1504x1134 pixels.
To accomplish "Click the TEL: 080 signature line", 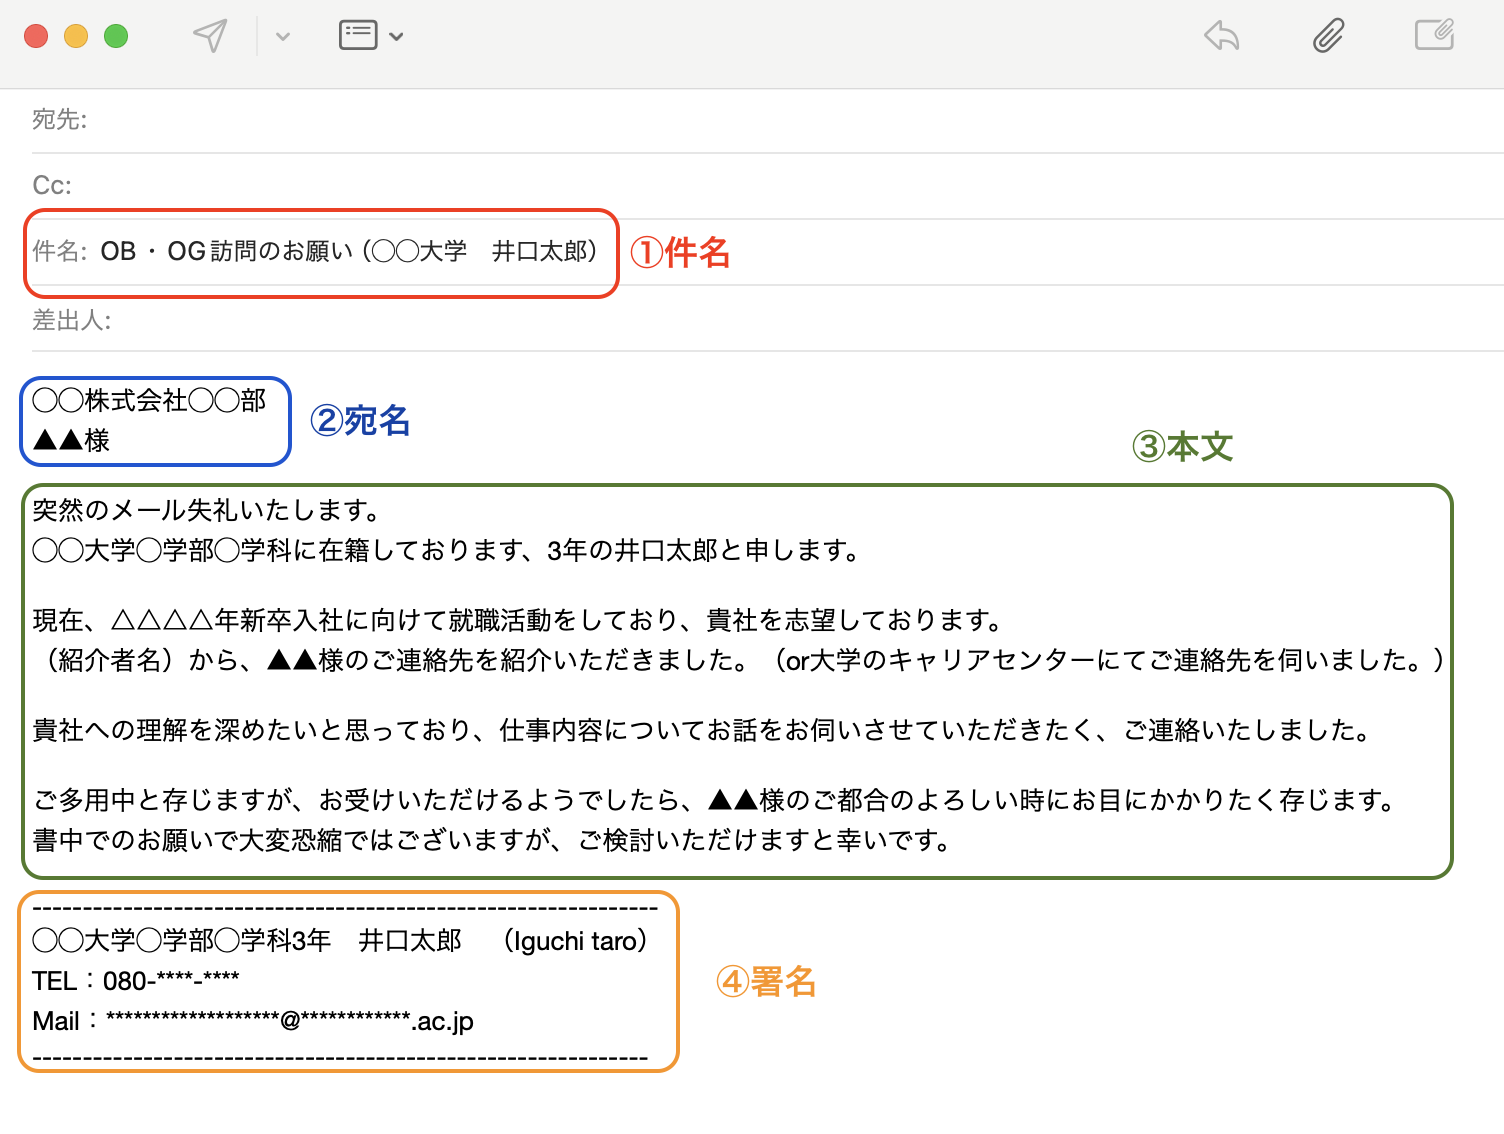I will [x=136, y=981].
